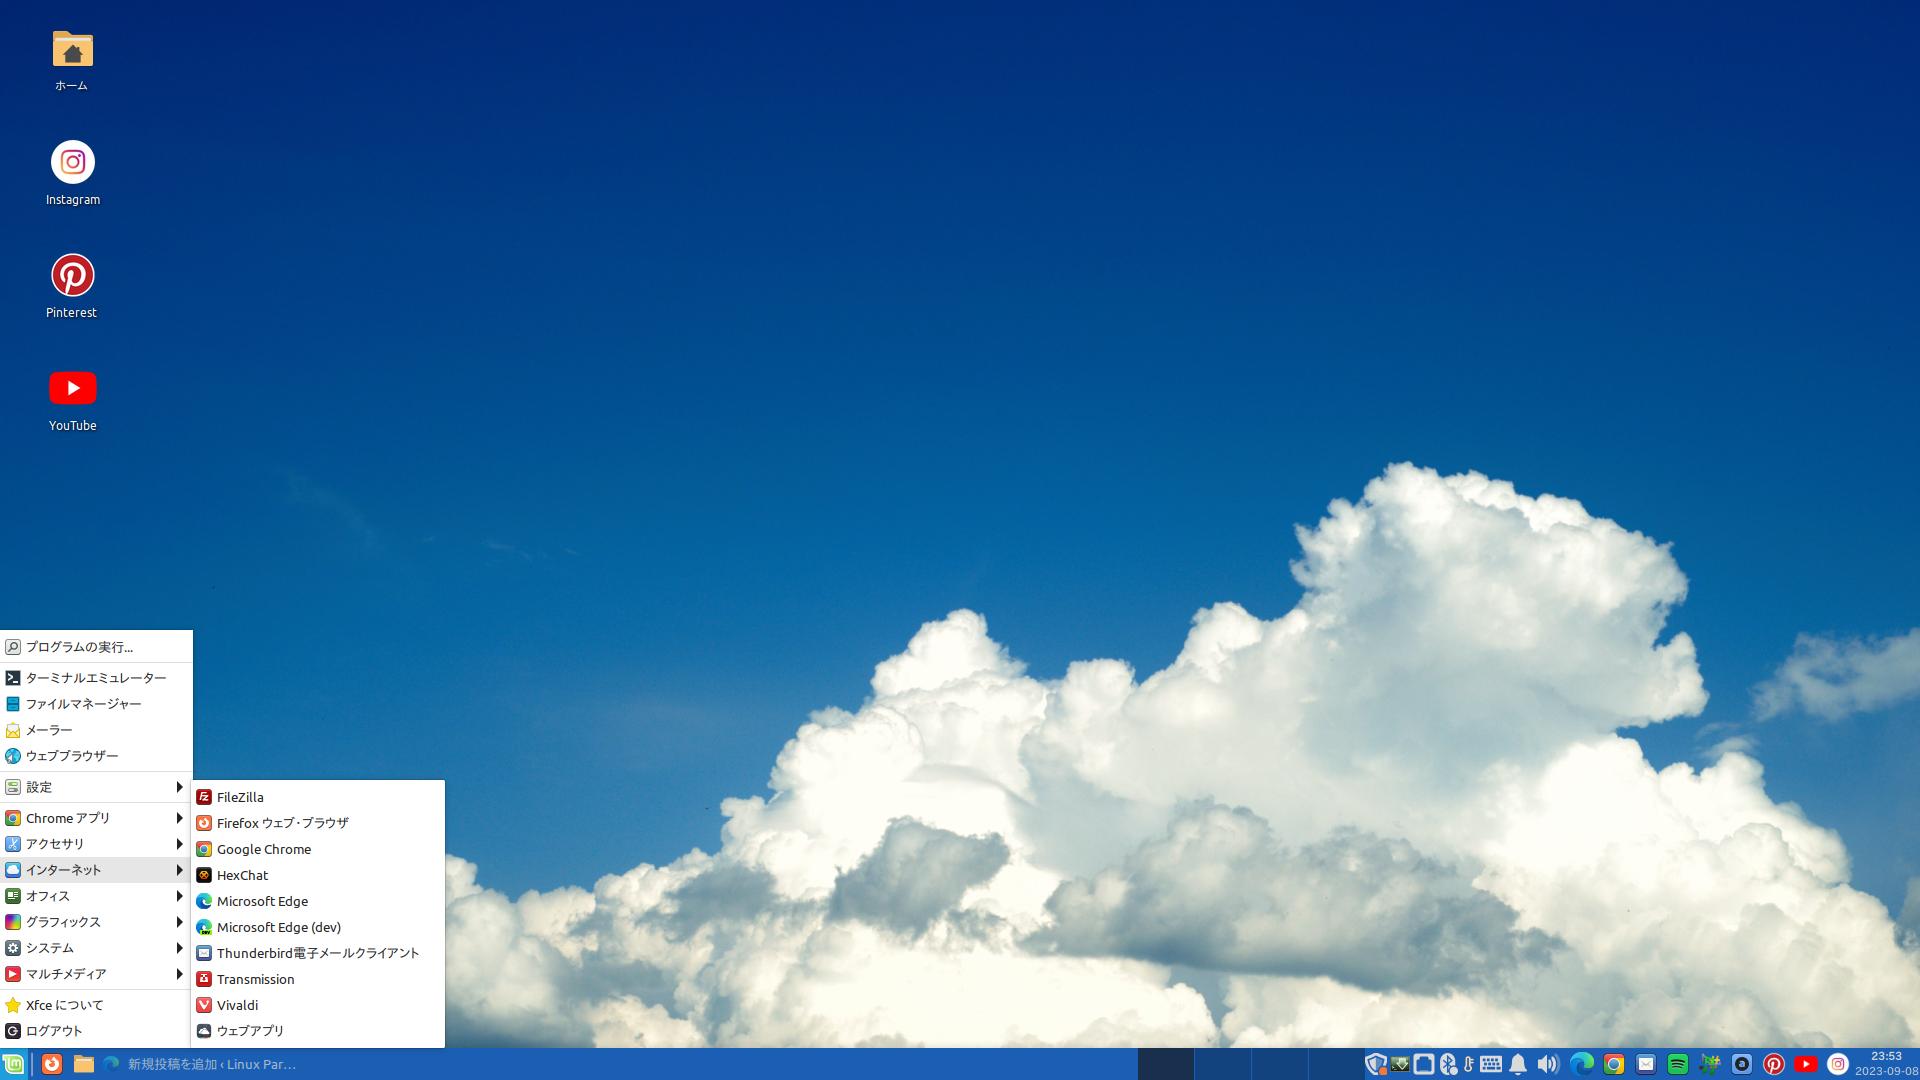
Task: Open the Bluetooth tray icon
Action: [x=1448, y=1064]
